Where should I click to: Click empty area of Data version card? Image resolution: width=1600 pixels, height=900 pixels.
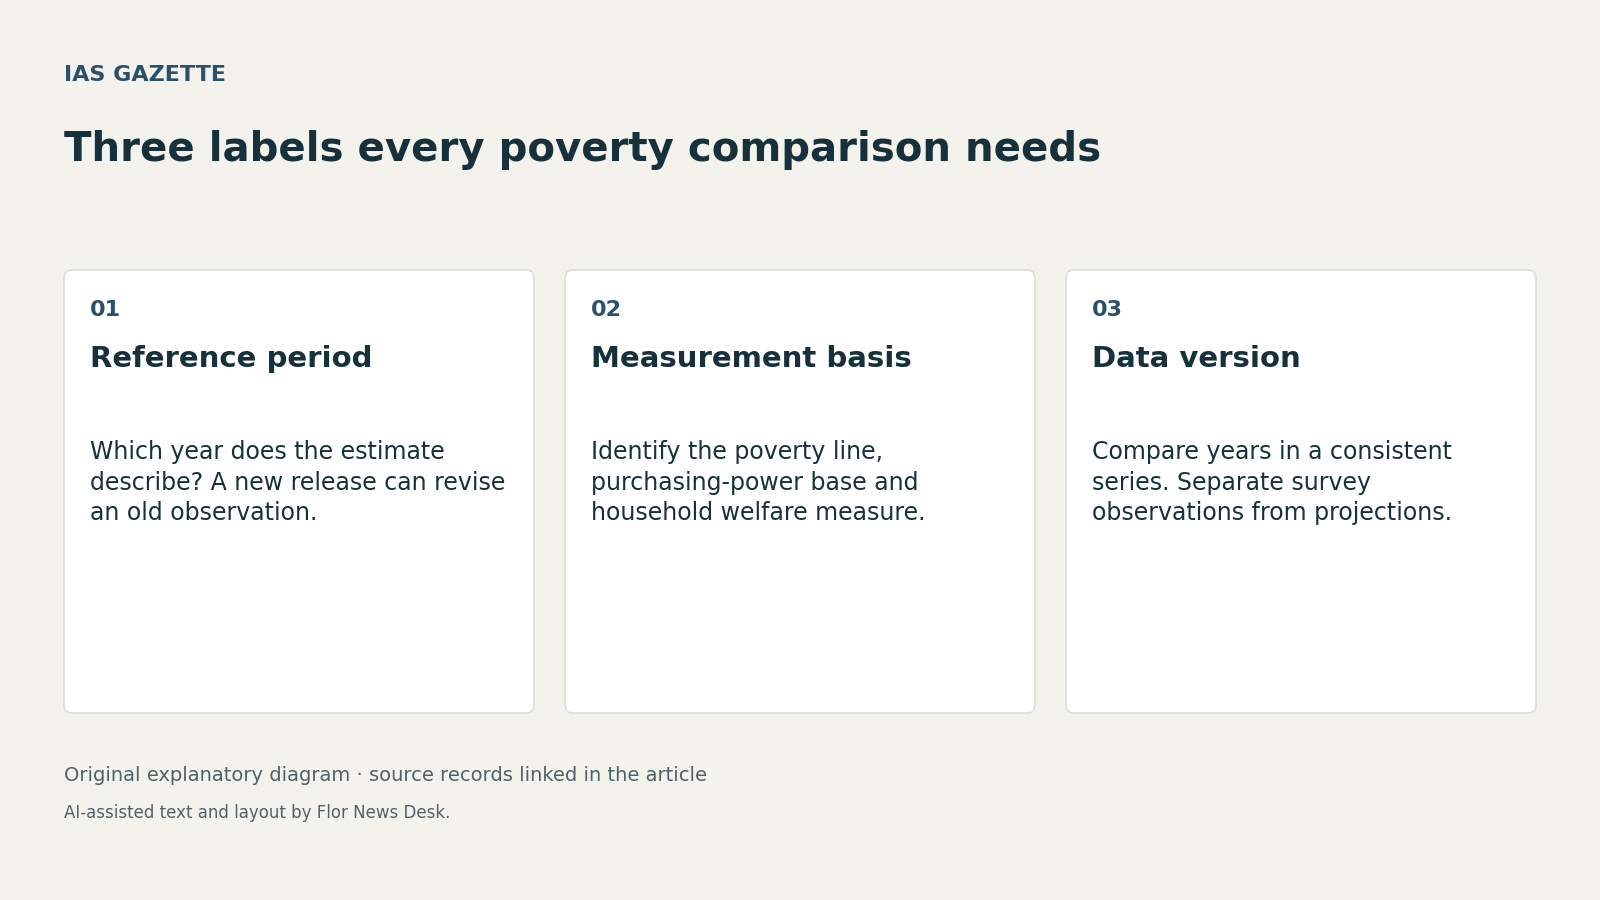pos(1301,620)
